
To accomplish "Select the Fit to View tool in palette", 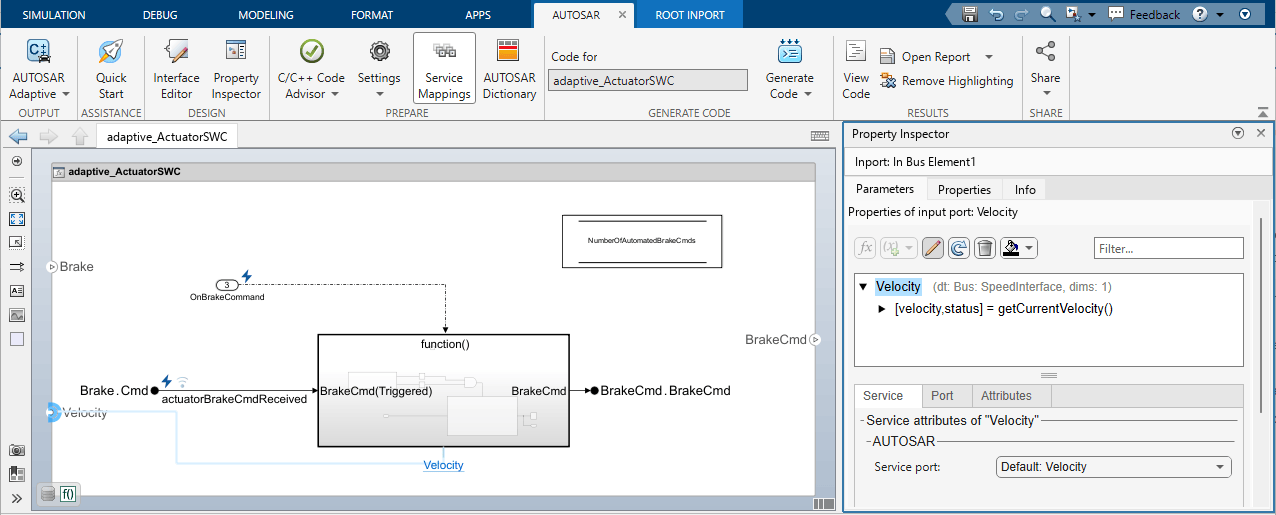I will click(16, 219).
